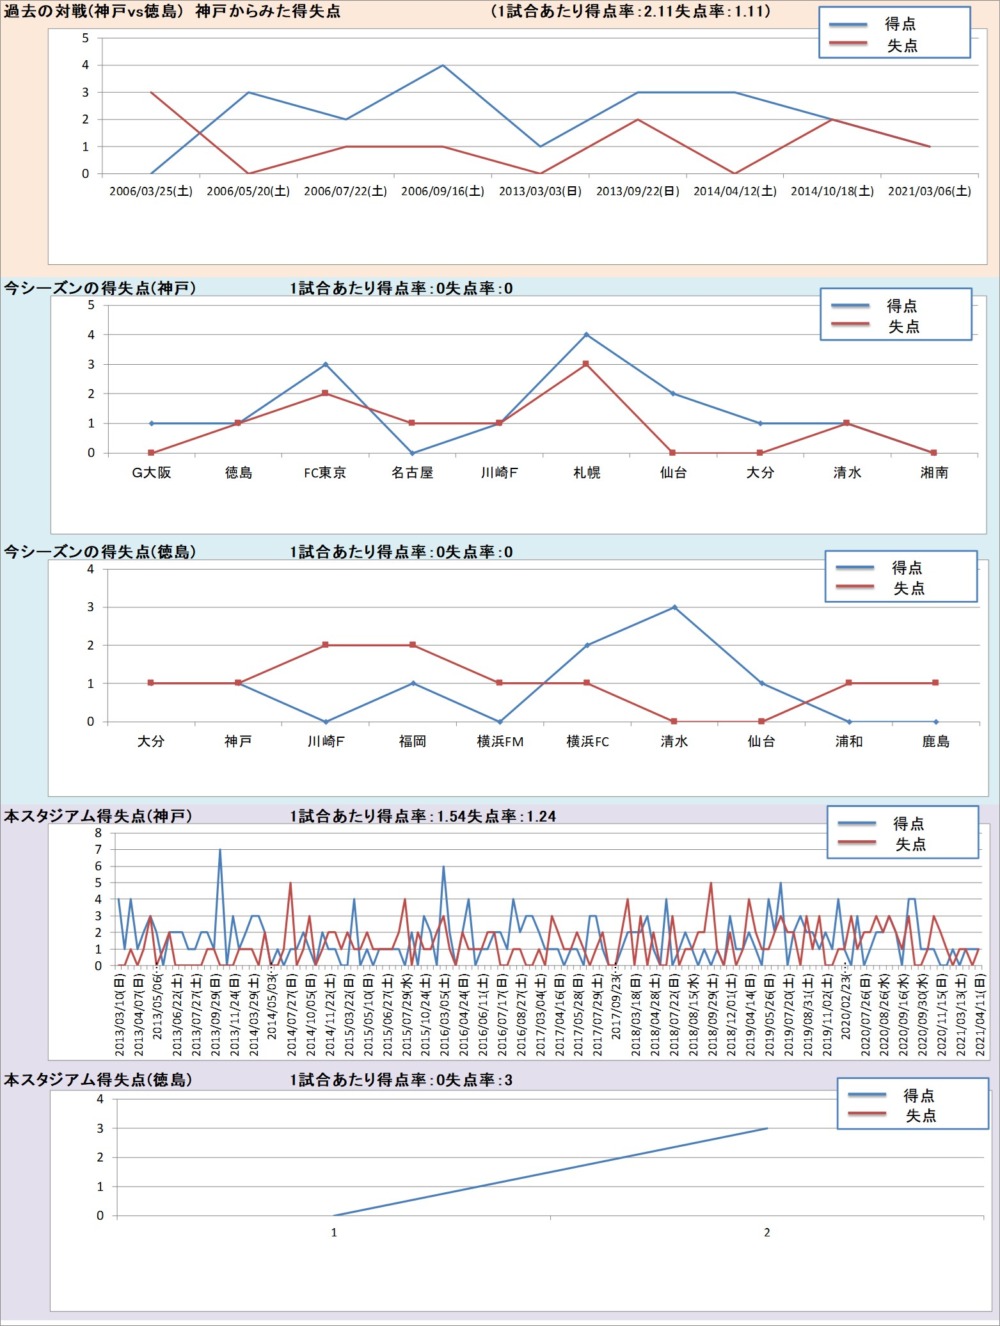Viewport: 1000px width, 1326px height.
Task: Click the tallest blue spike reaching 7
Action: pyautogui.click(x=220, y=851)
